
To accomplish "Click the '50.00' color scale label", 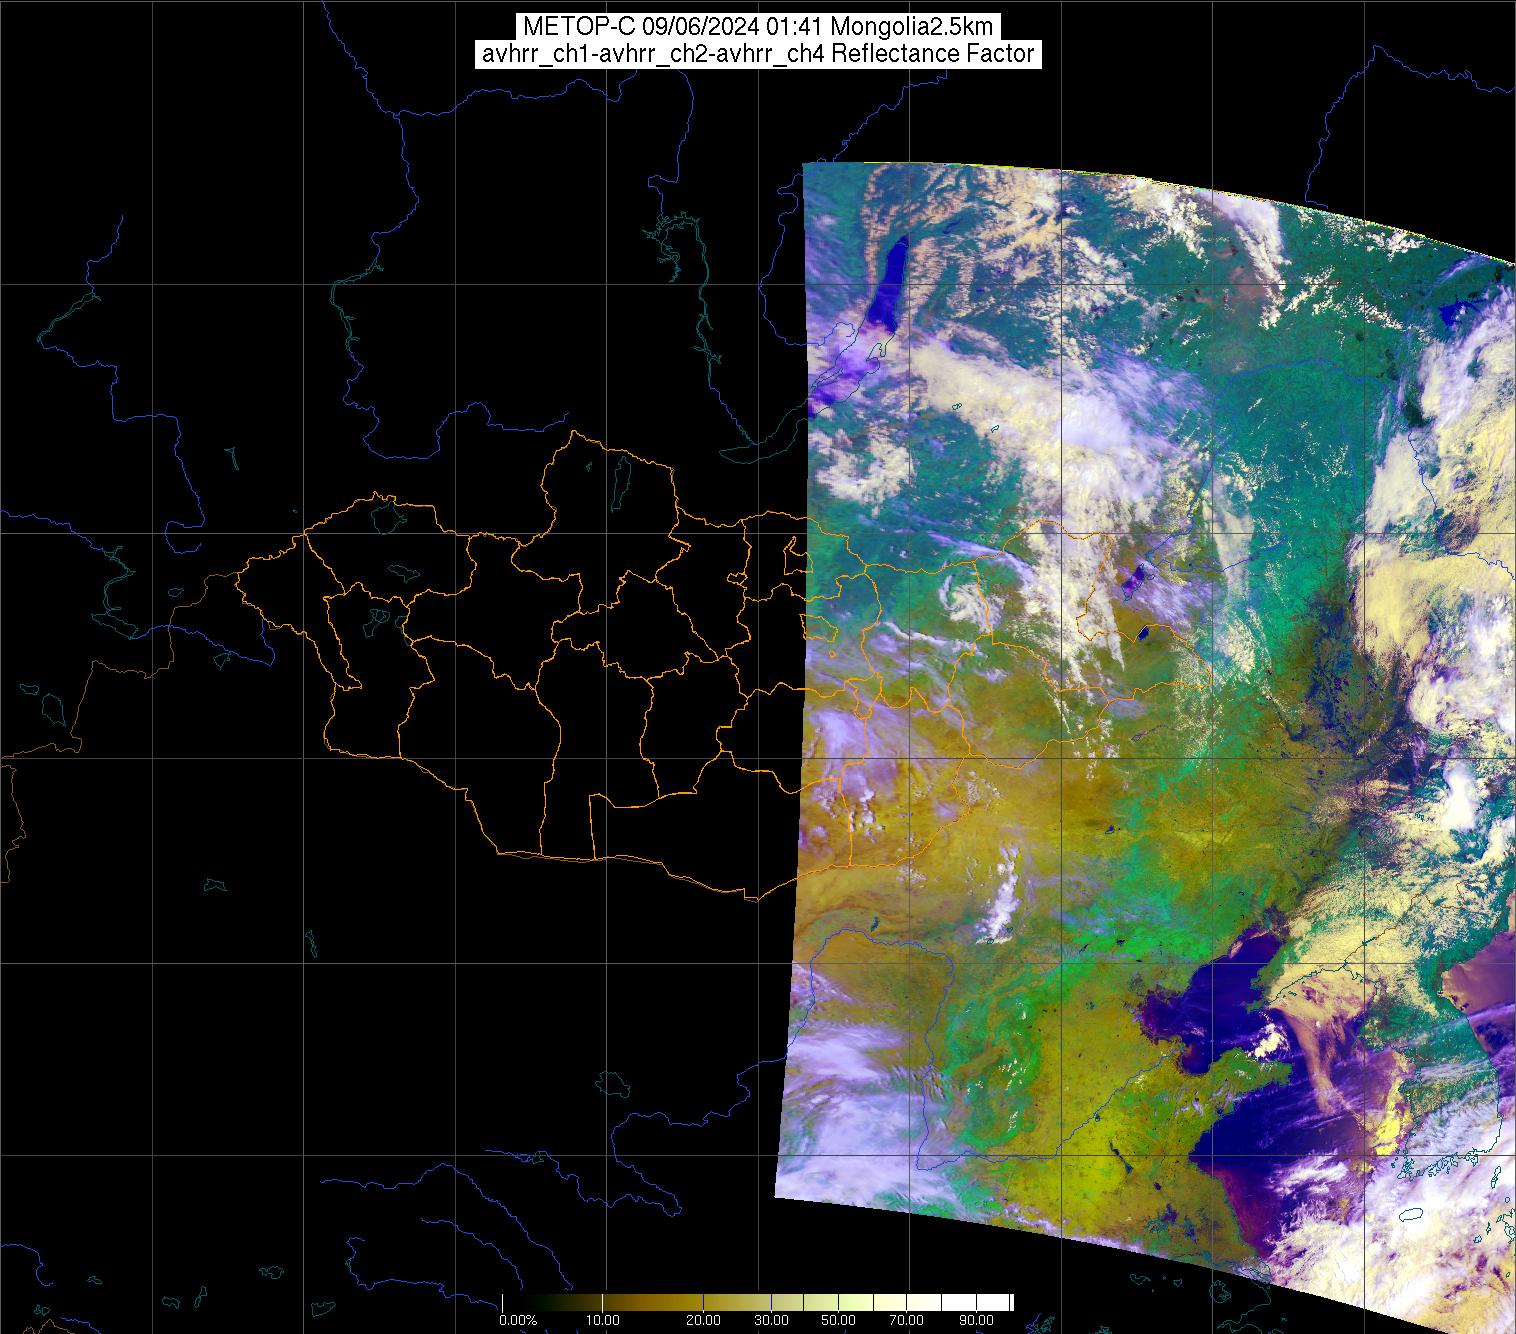I will click(x=838, y=1321).
